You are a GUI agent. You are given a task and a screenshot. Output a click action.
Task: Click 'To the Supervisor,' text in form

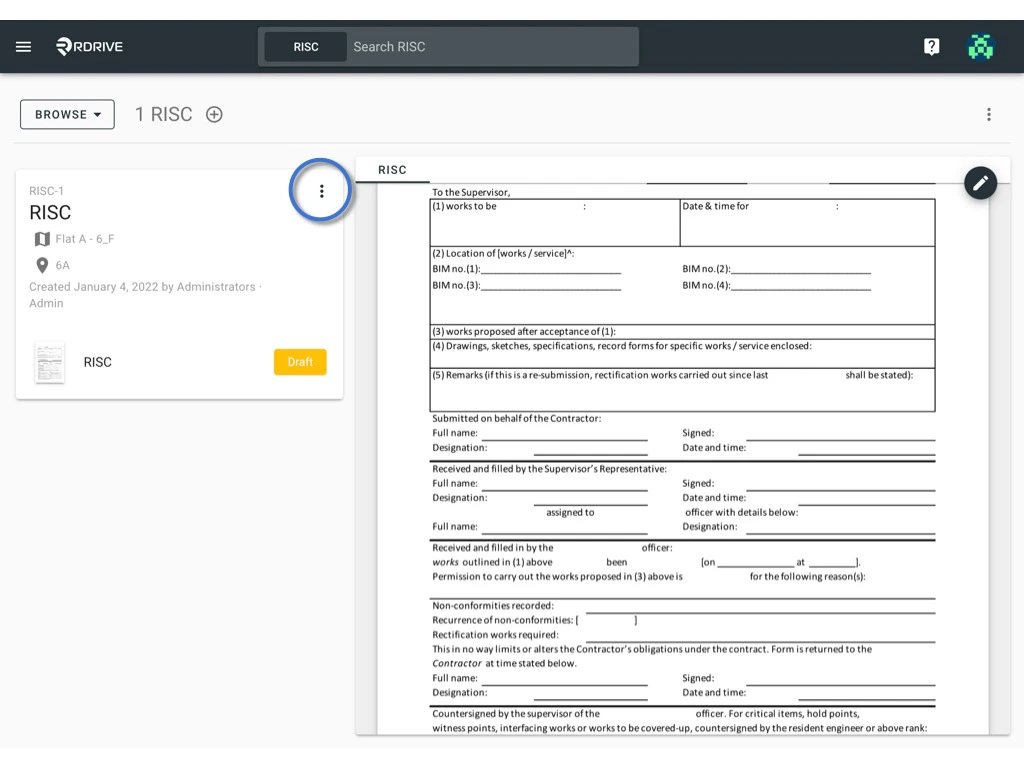471,192
